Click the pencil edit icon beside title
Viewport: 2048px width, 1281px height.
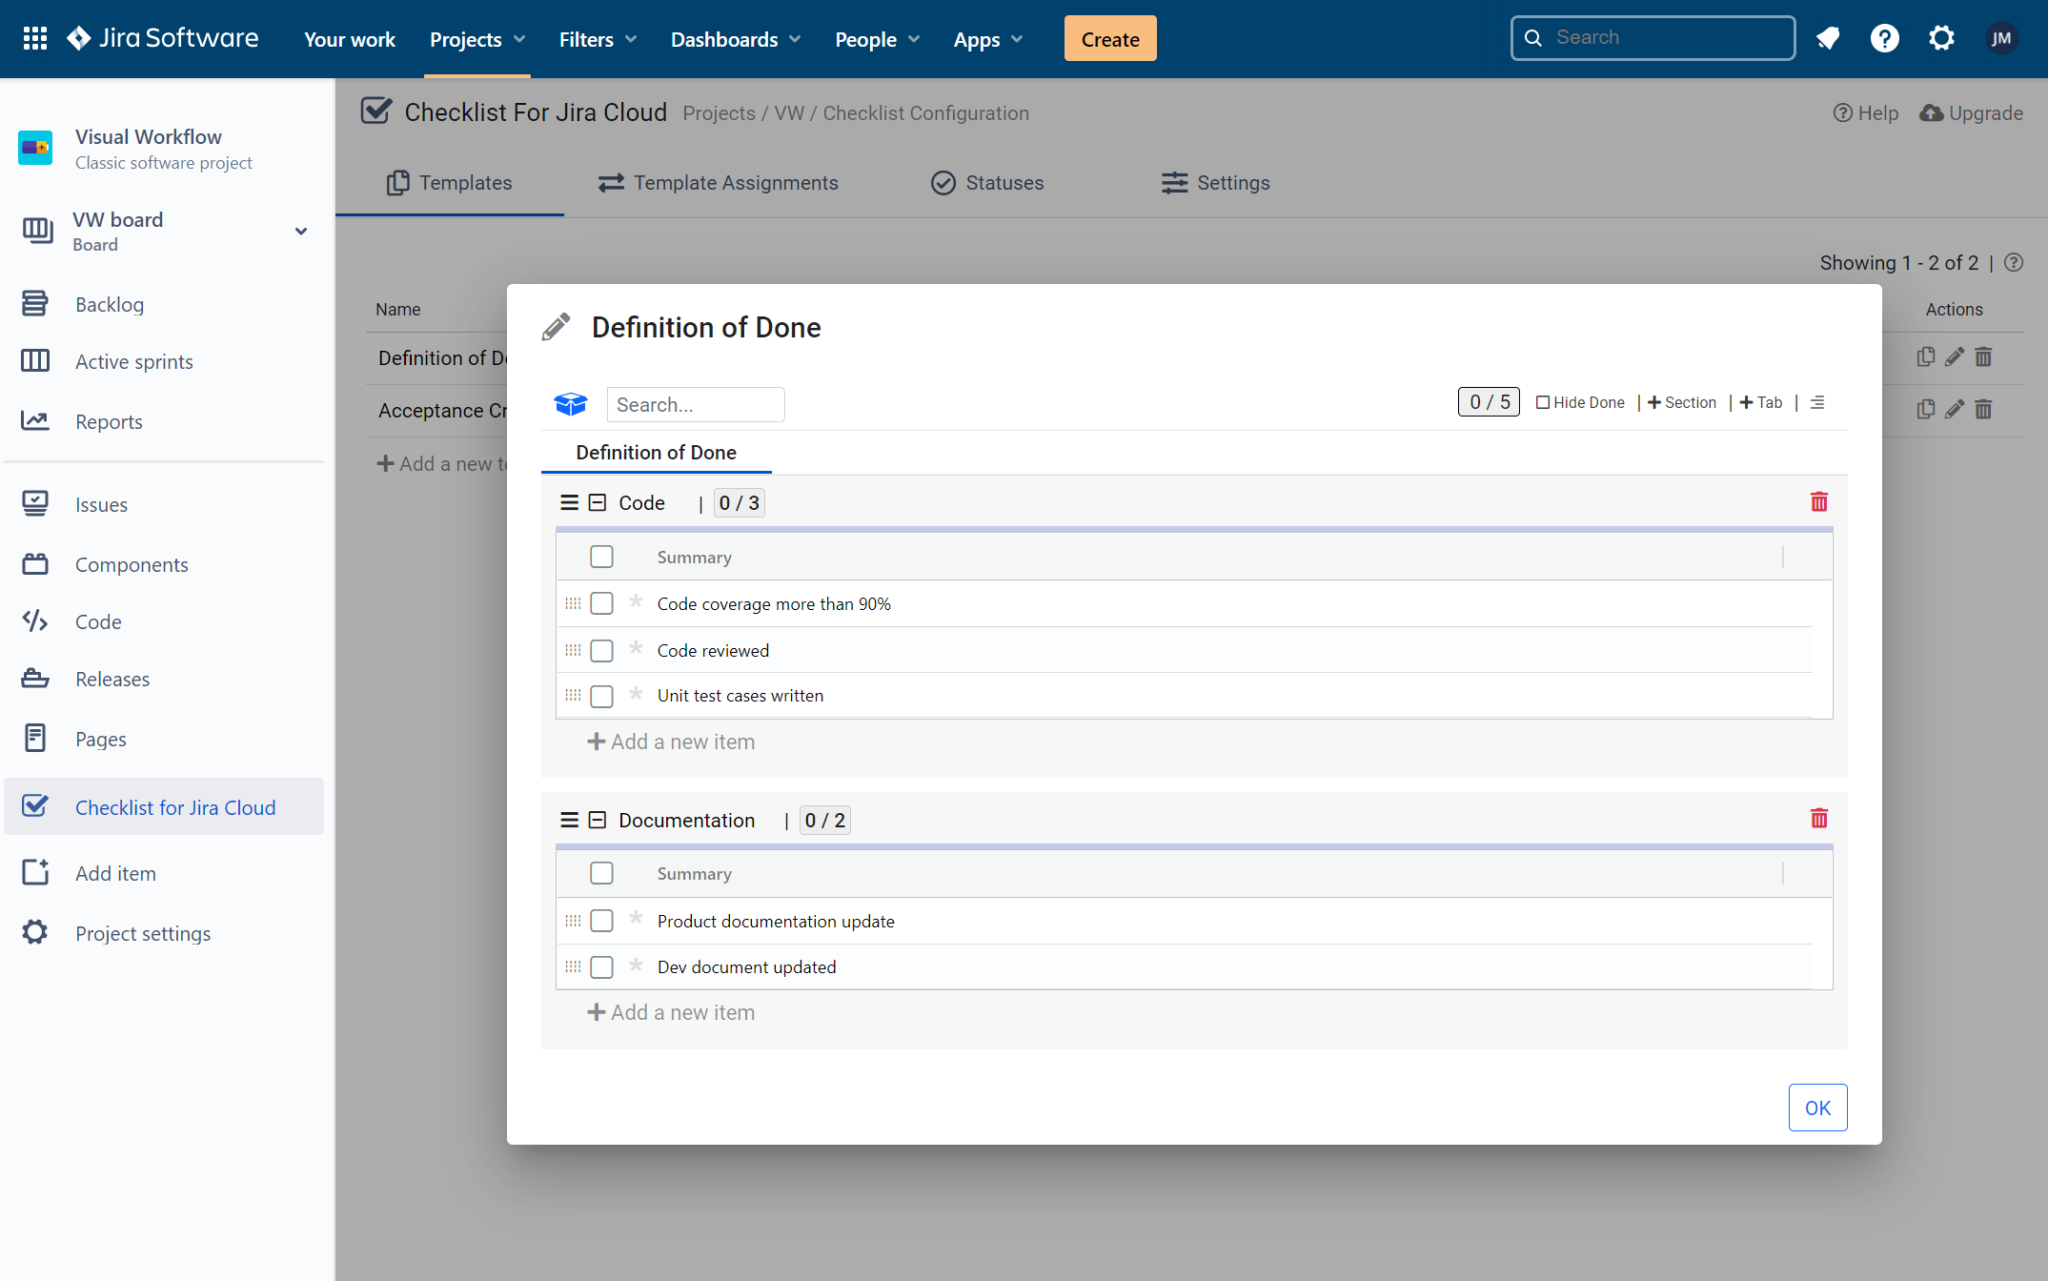tap(556, 327)
